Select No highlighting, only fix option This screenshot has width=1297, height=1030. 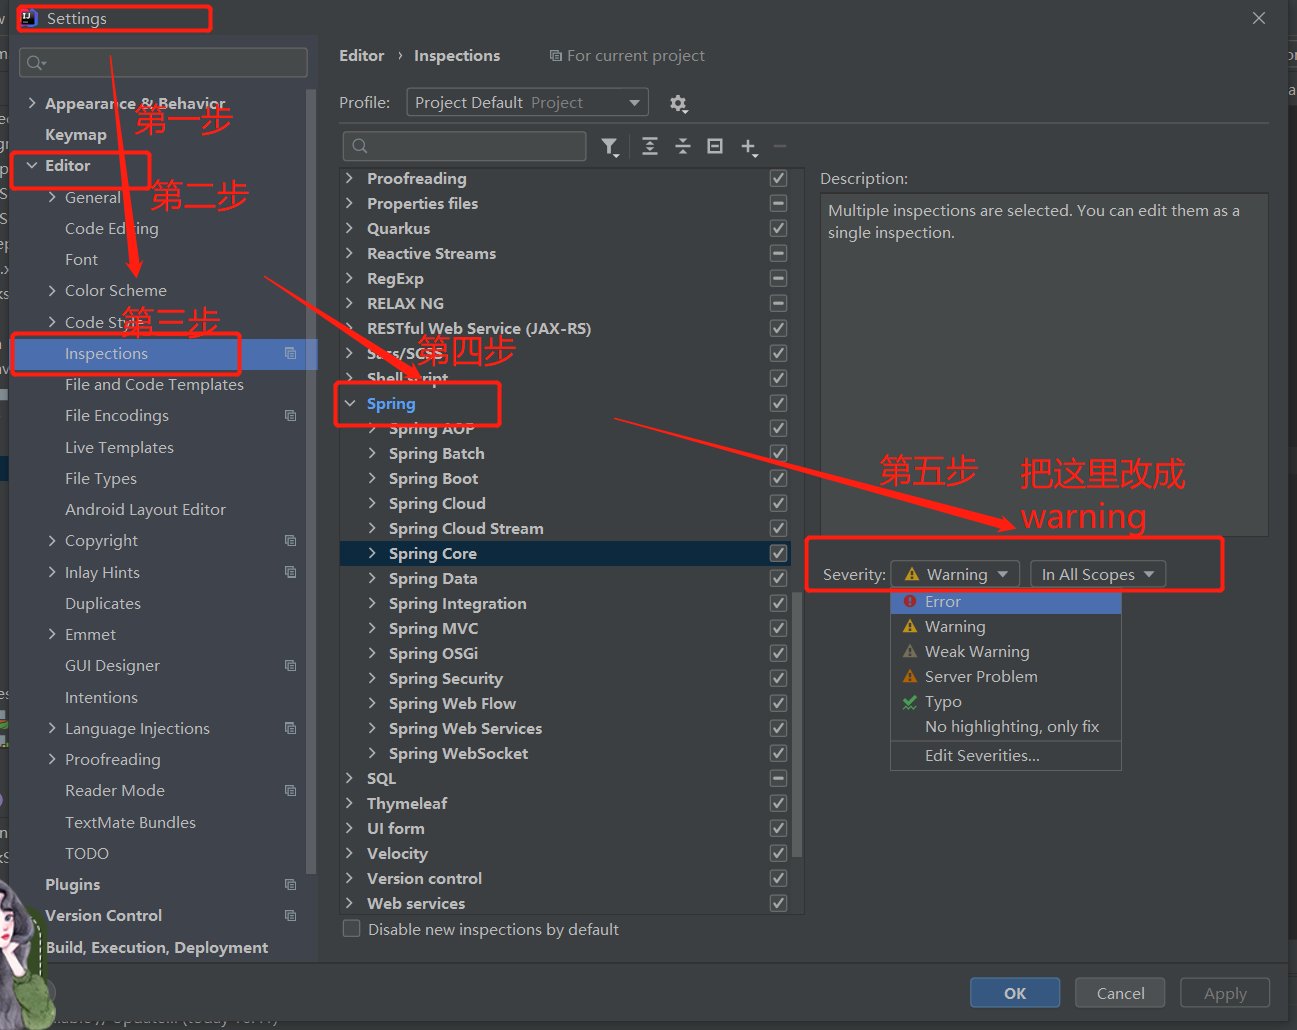[x=1006, y=727]
